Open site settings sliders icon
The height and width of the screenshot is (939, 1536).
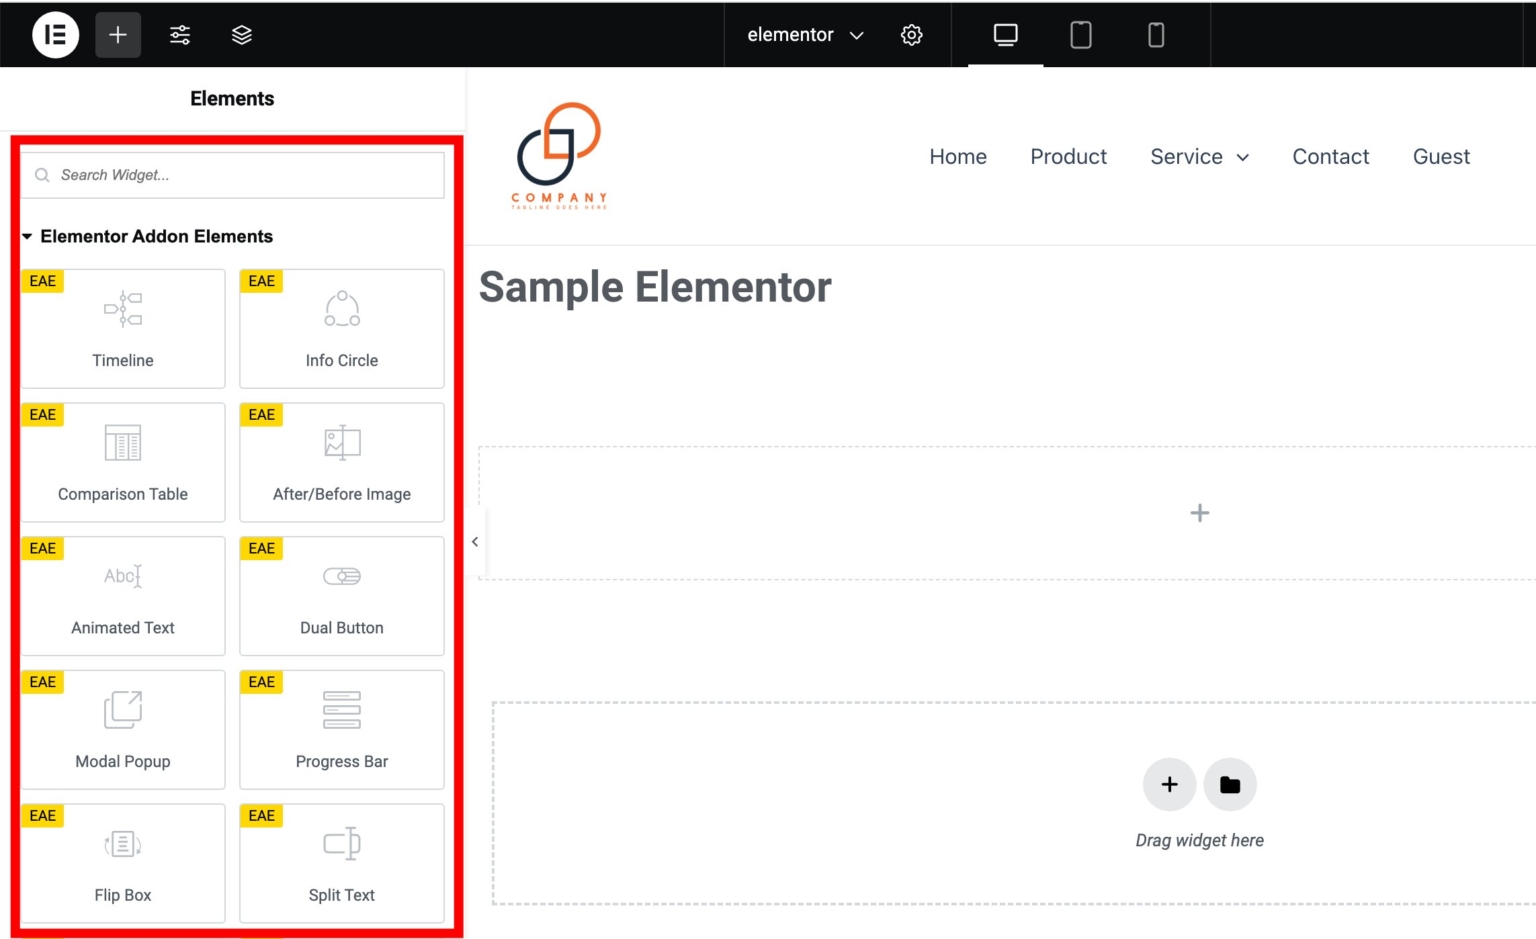tap(180, 35)
